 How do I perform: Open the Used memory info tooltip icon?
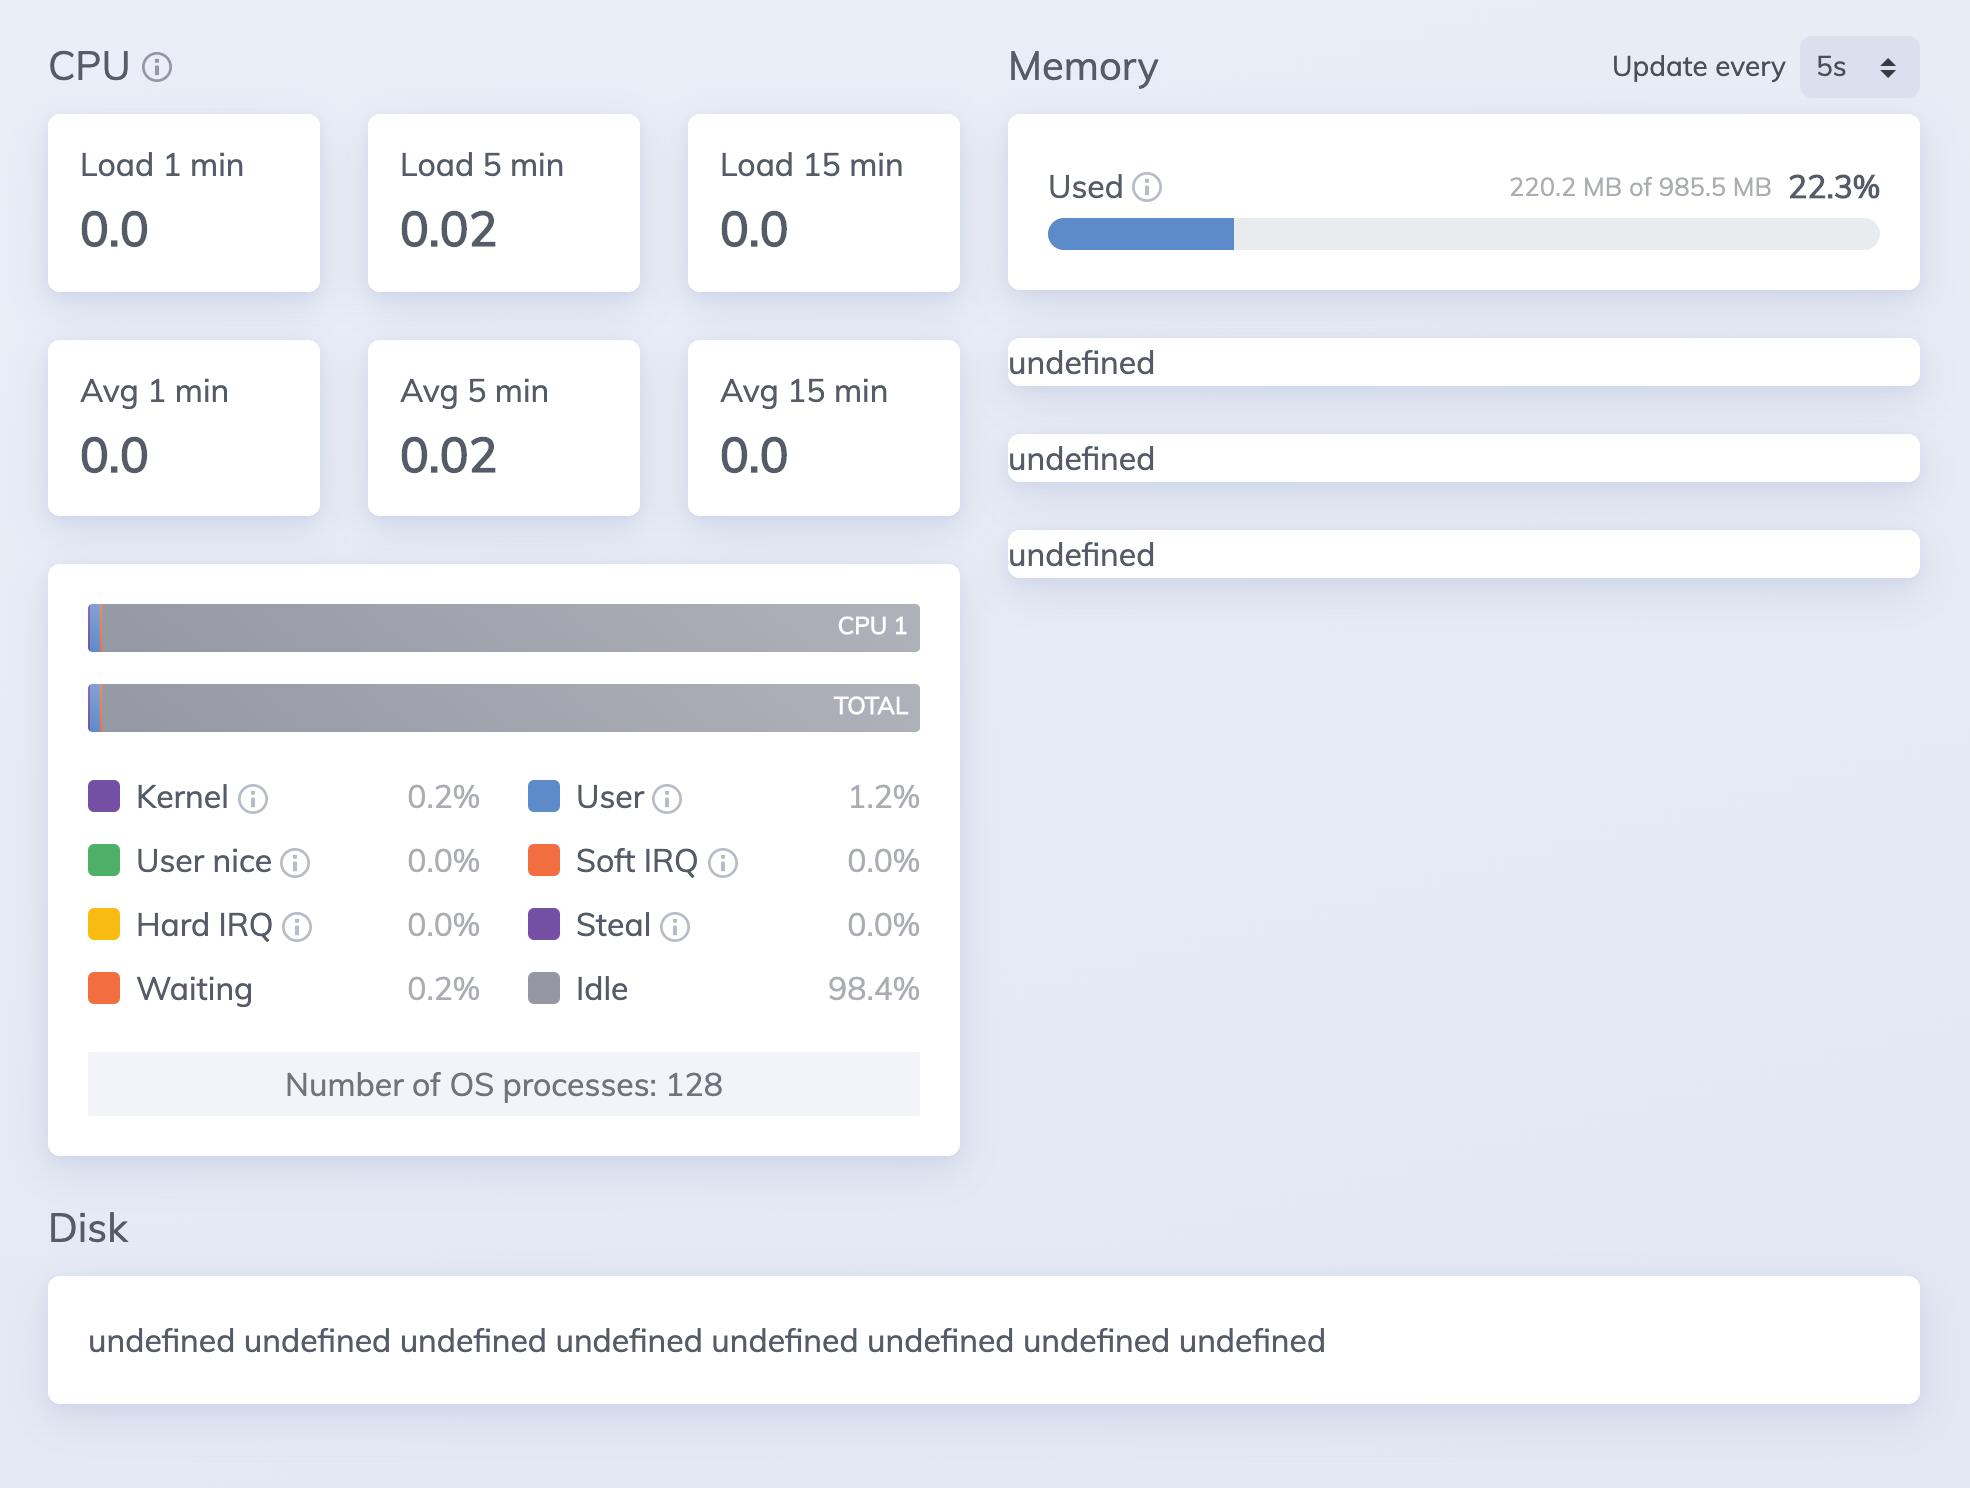coord(1148,186)
